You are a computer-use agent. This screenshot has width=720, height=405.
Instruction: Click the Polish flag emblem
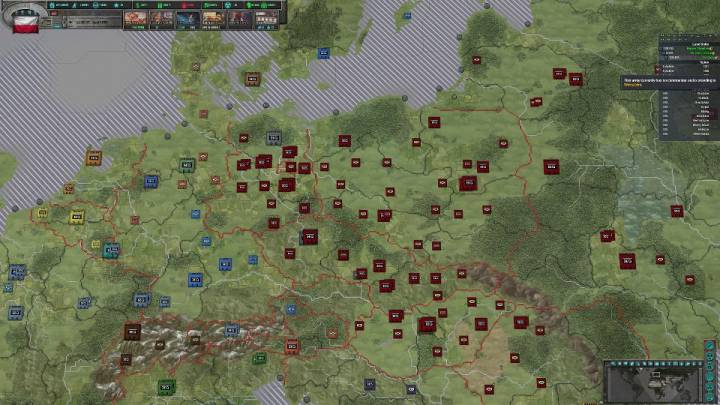(25, 24)
